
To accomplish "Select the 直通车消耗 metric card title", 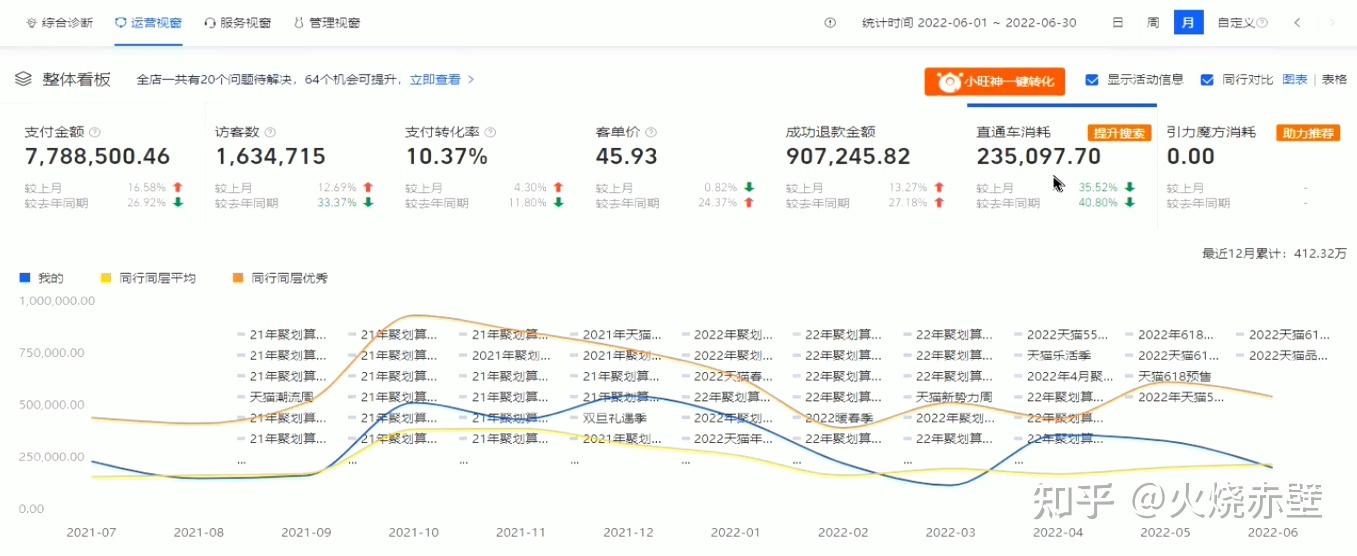I will point(1014,132).
